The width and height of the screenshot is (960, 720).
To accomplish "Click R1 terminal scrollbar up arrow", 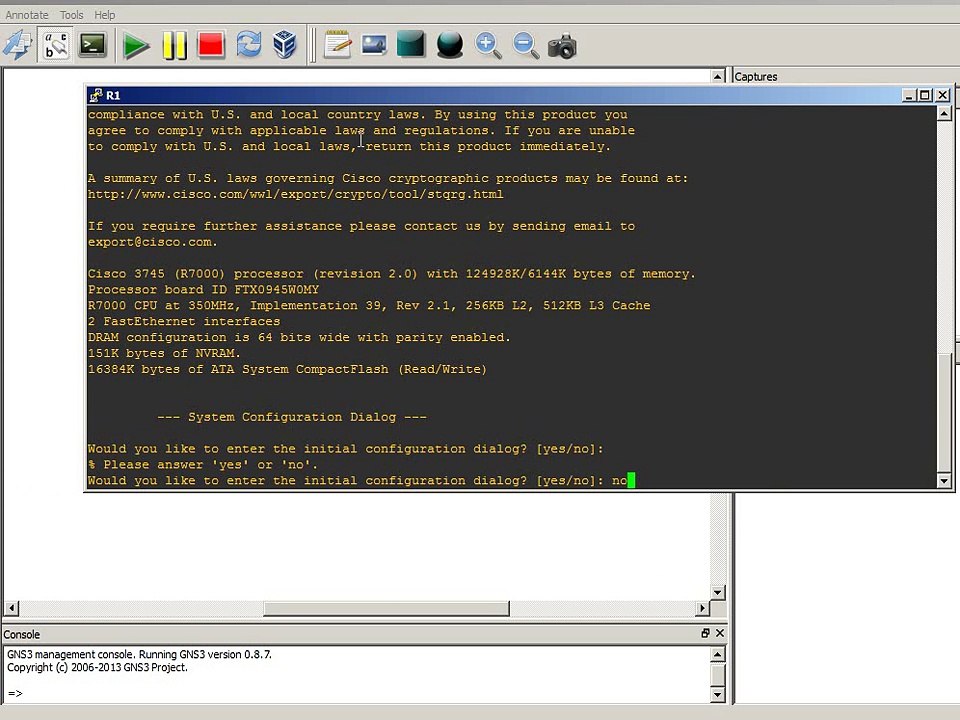I will tap(944, 114).
